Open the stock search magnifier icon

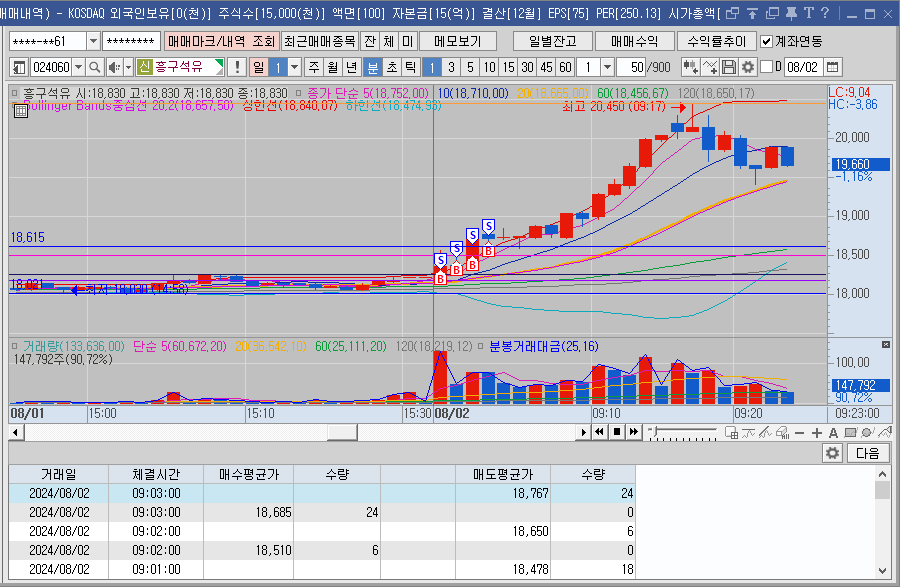click(x=95, y=68)
